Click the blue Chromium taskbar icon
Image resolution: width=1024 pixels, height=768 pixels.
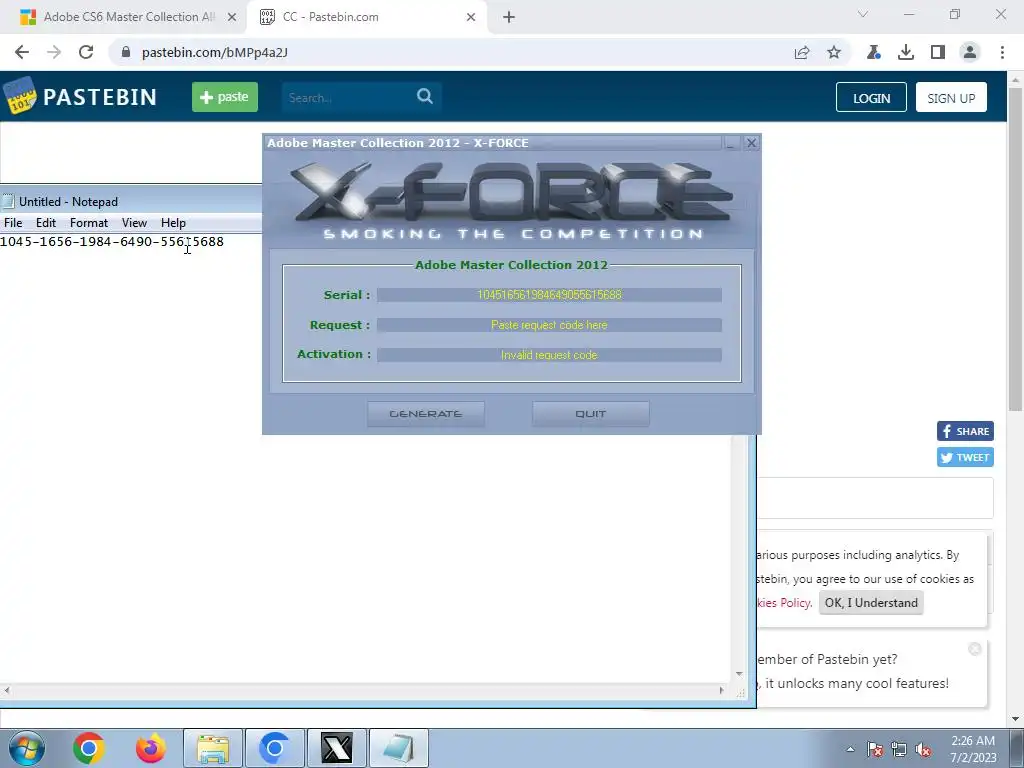coord(275,748)
